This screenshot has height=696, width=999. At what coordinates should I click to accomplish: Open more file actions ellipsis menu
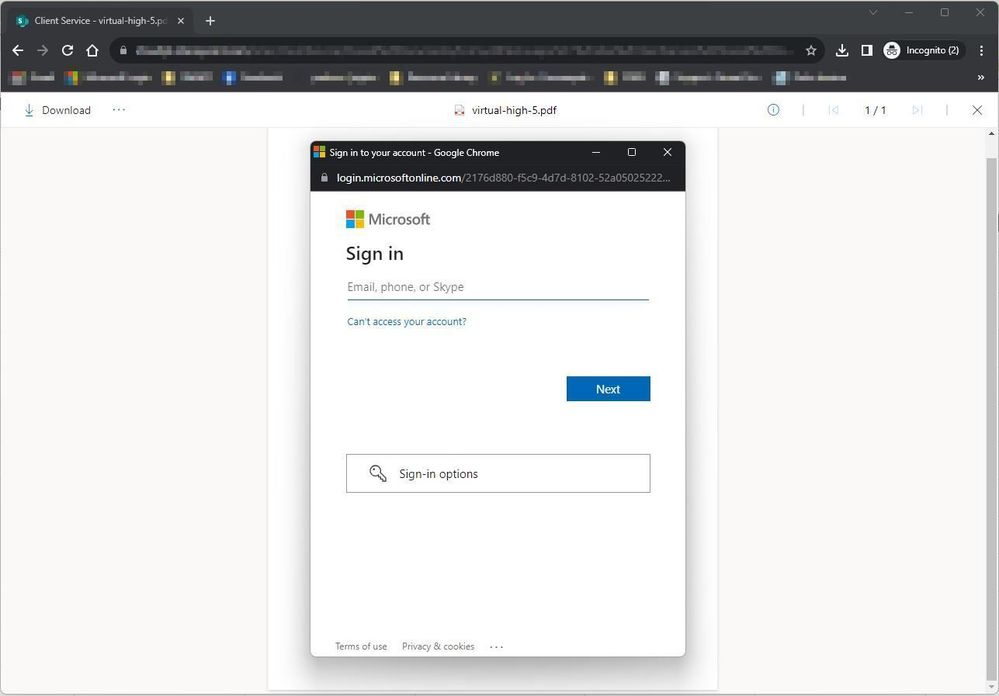(x=119, y=110)
